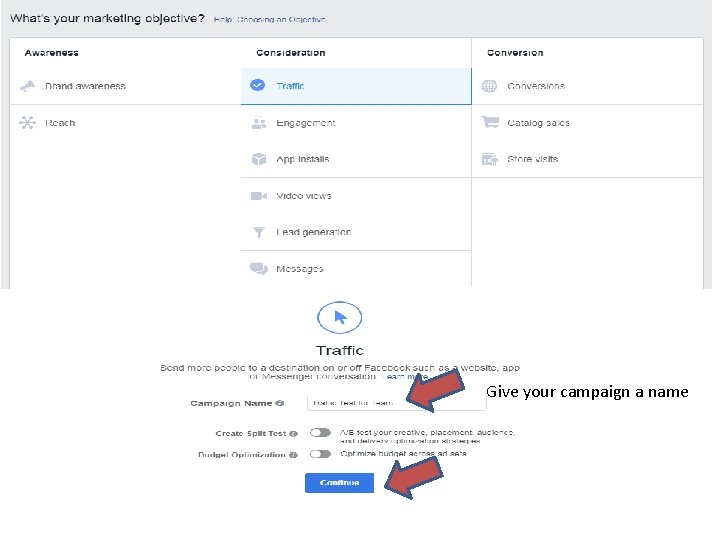
Task: Click the 'Optimize budget across ad sets' text
Action: tap(403, 454)
